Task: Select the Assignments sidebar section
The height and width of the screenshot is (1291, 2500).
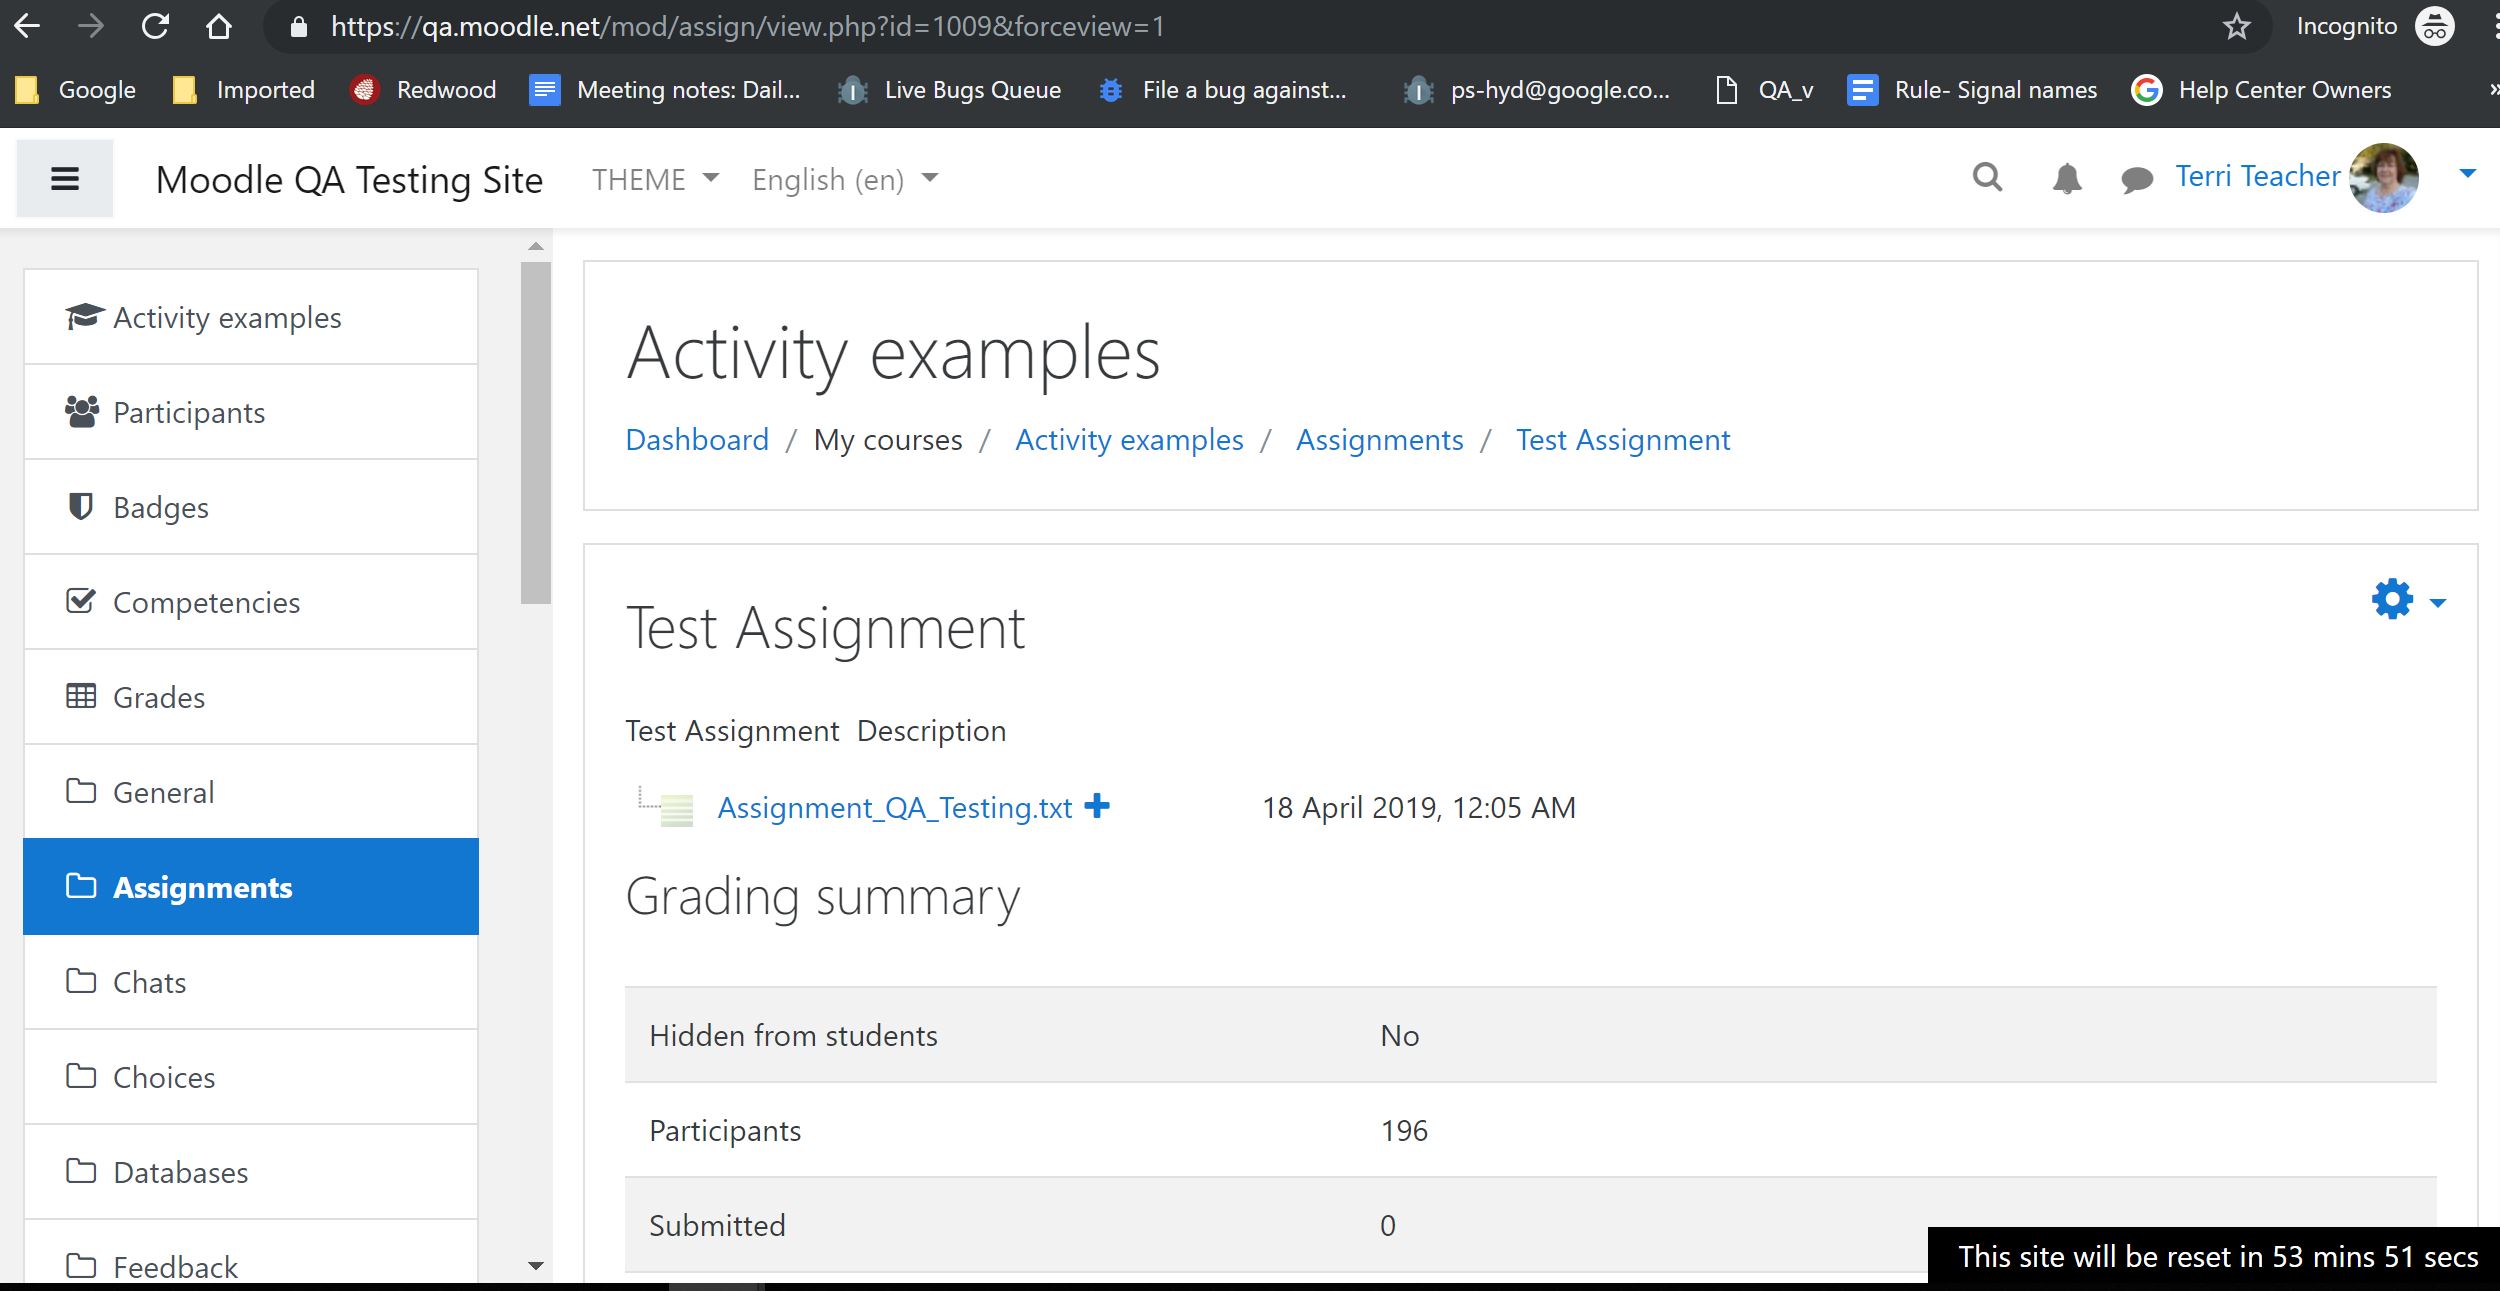Action: (x=251, y=887)
